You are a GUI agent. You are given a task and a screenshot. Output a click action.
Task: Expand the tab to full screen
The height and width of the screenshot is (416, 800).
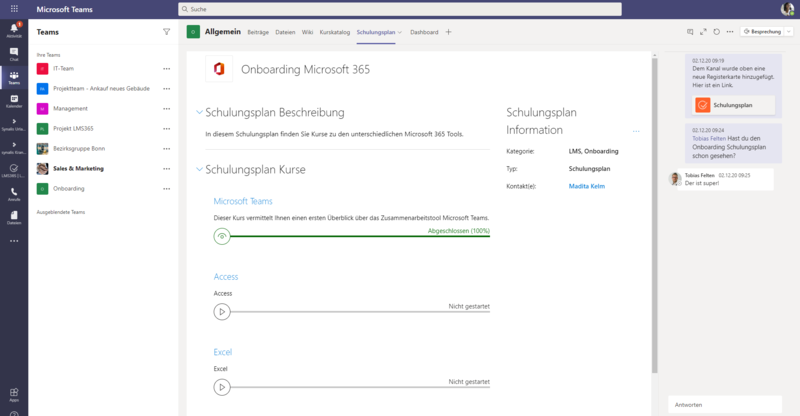pyautogui.click(x=703, y=32)
